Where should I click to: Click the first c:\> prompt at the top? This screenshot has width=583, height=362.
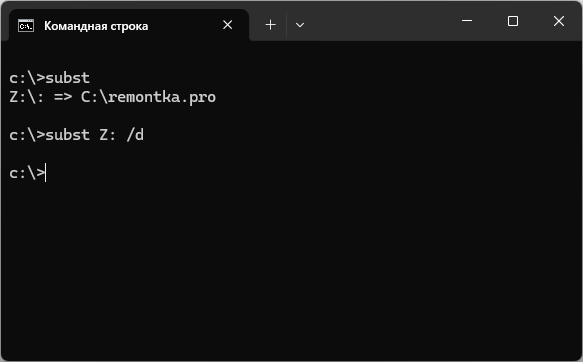27,78
